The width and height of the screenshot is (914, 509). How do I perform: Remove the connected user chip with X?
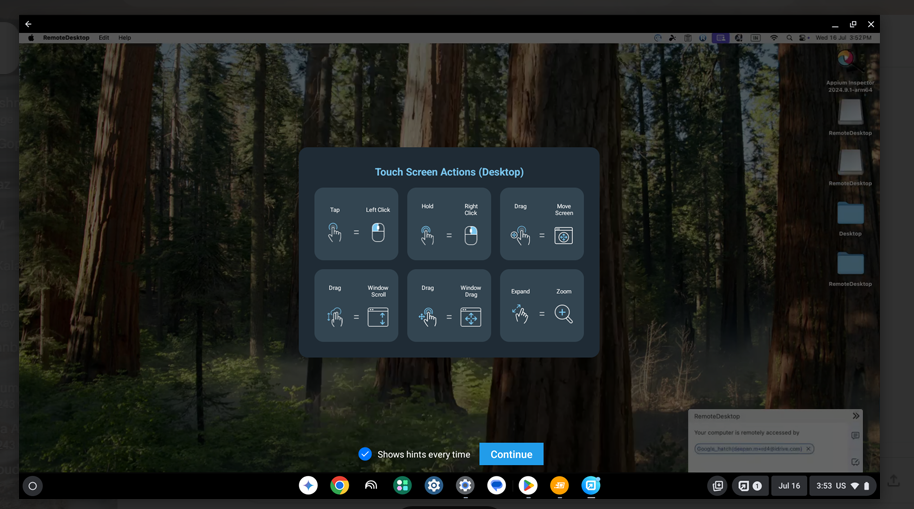point(808,449)
